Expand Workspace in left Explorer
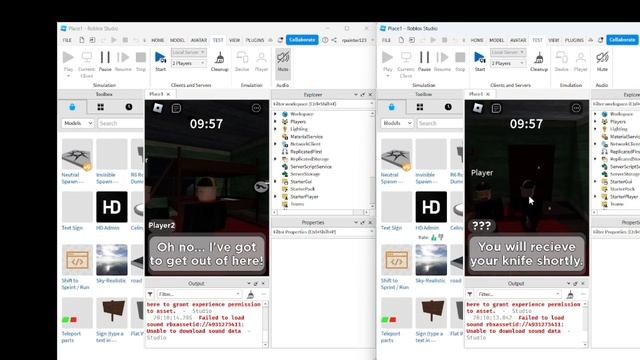Viewport: 640px width, 360px height. click(276, 114)
